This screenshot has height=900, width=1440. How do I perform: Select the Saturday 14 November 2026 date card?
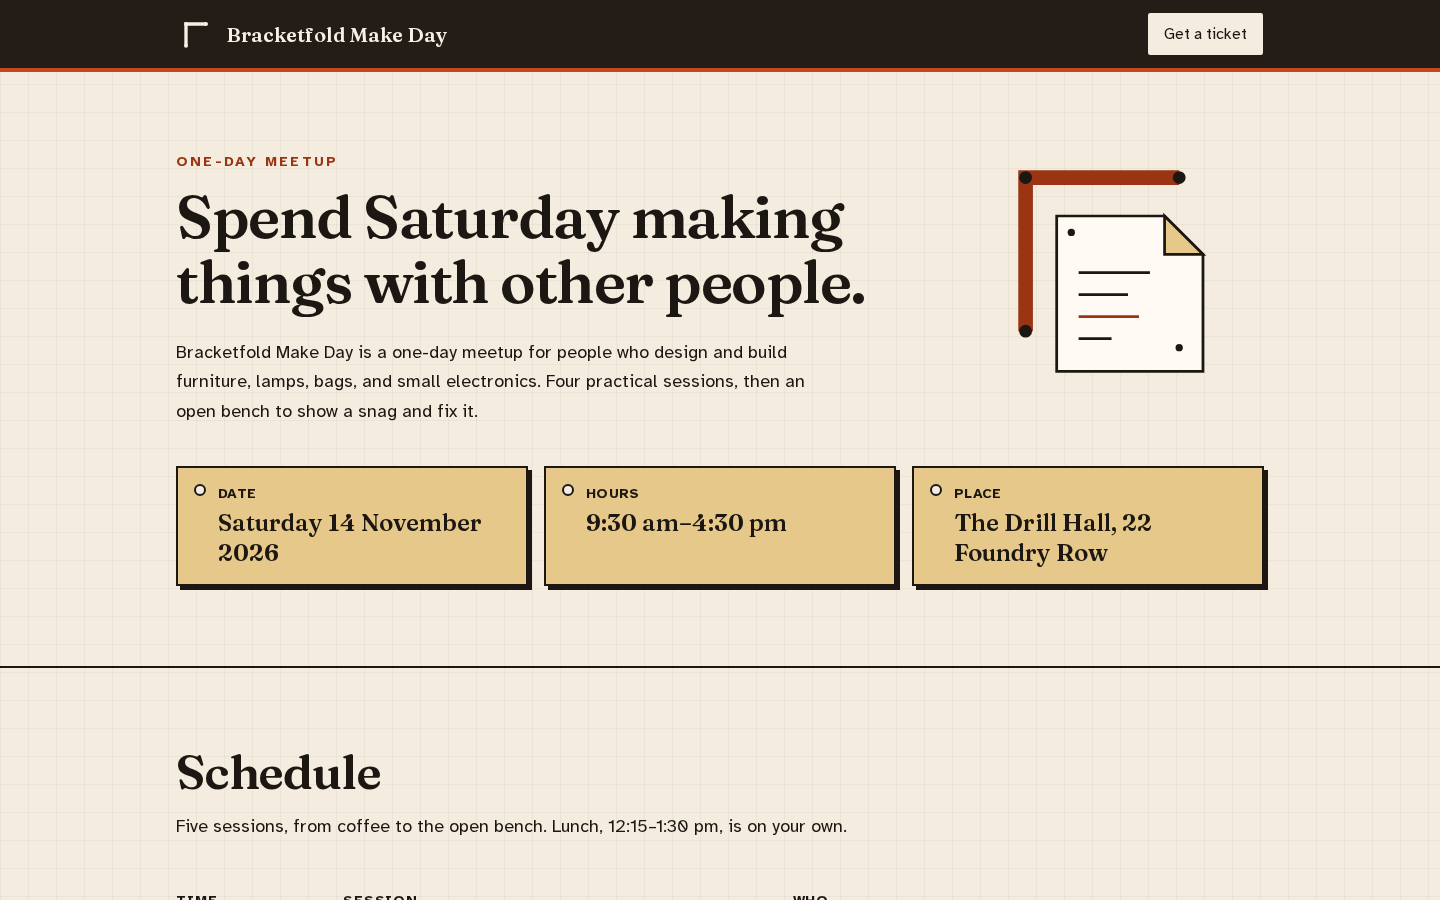352,526
